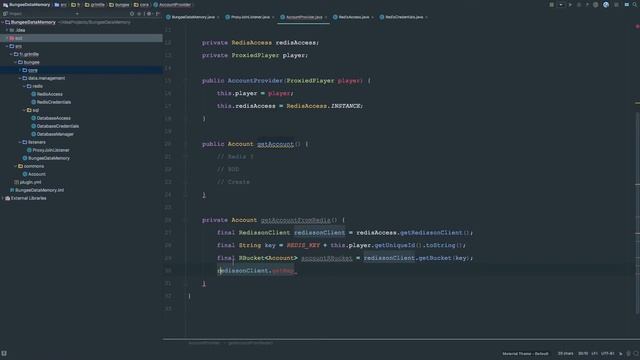
Task: Collapse the src folder
Action: (7, 46)
